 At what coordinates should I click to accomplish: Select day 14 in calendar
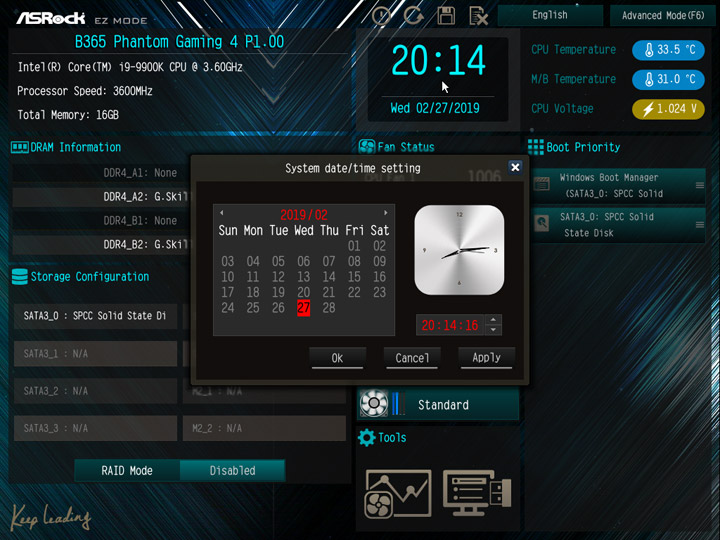tap(328, 276)
